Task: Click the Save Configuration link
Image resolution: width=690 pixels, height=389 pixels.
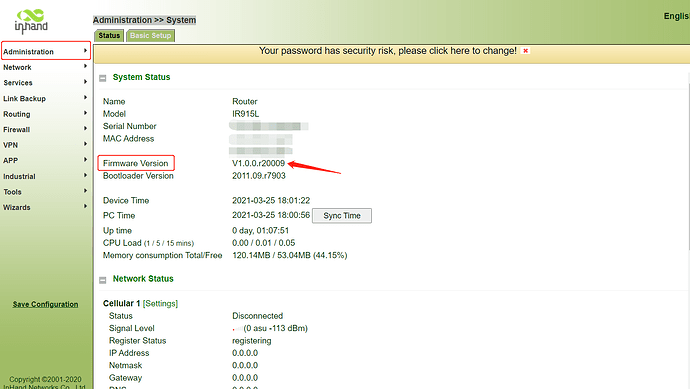Action: tap(45, 304)
